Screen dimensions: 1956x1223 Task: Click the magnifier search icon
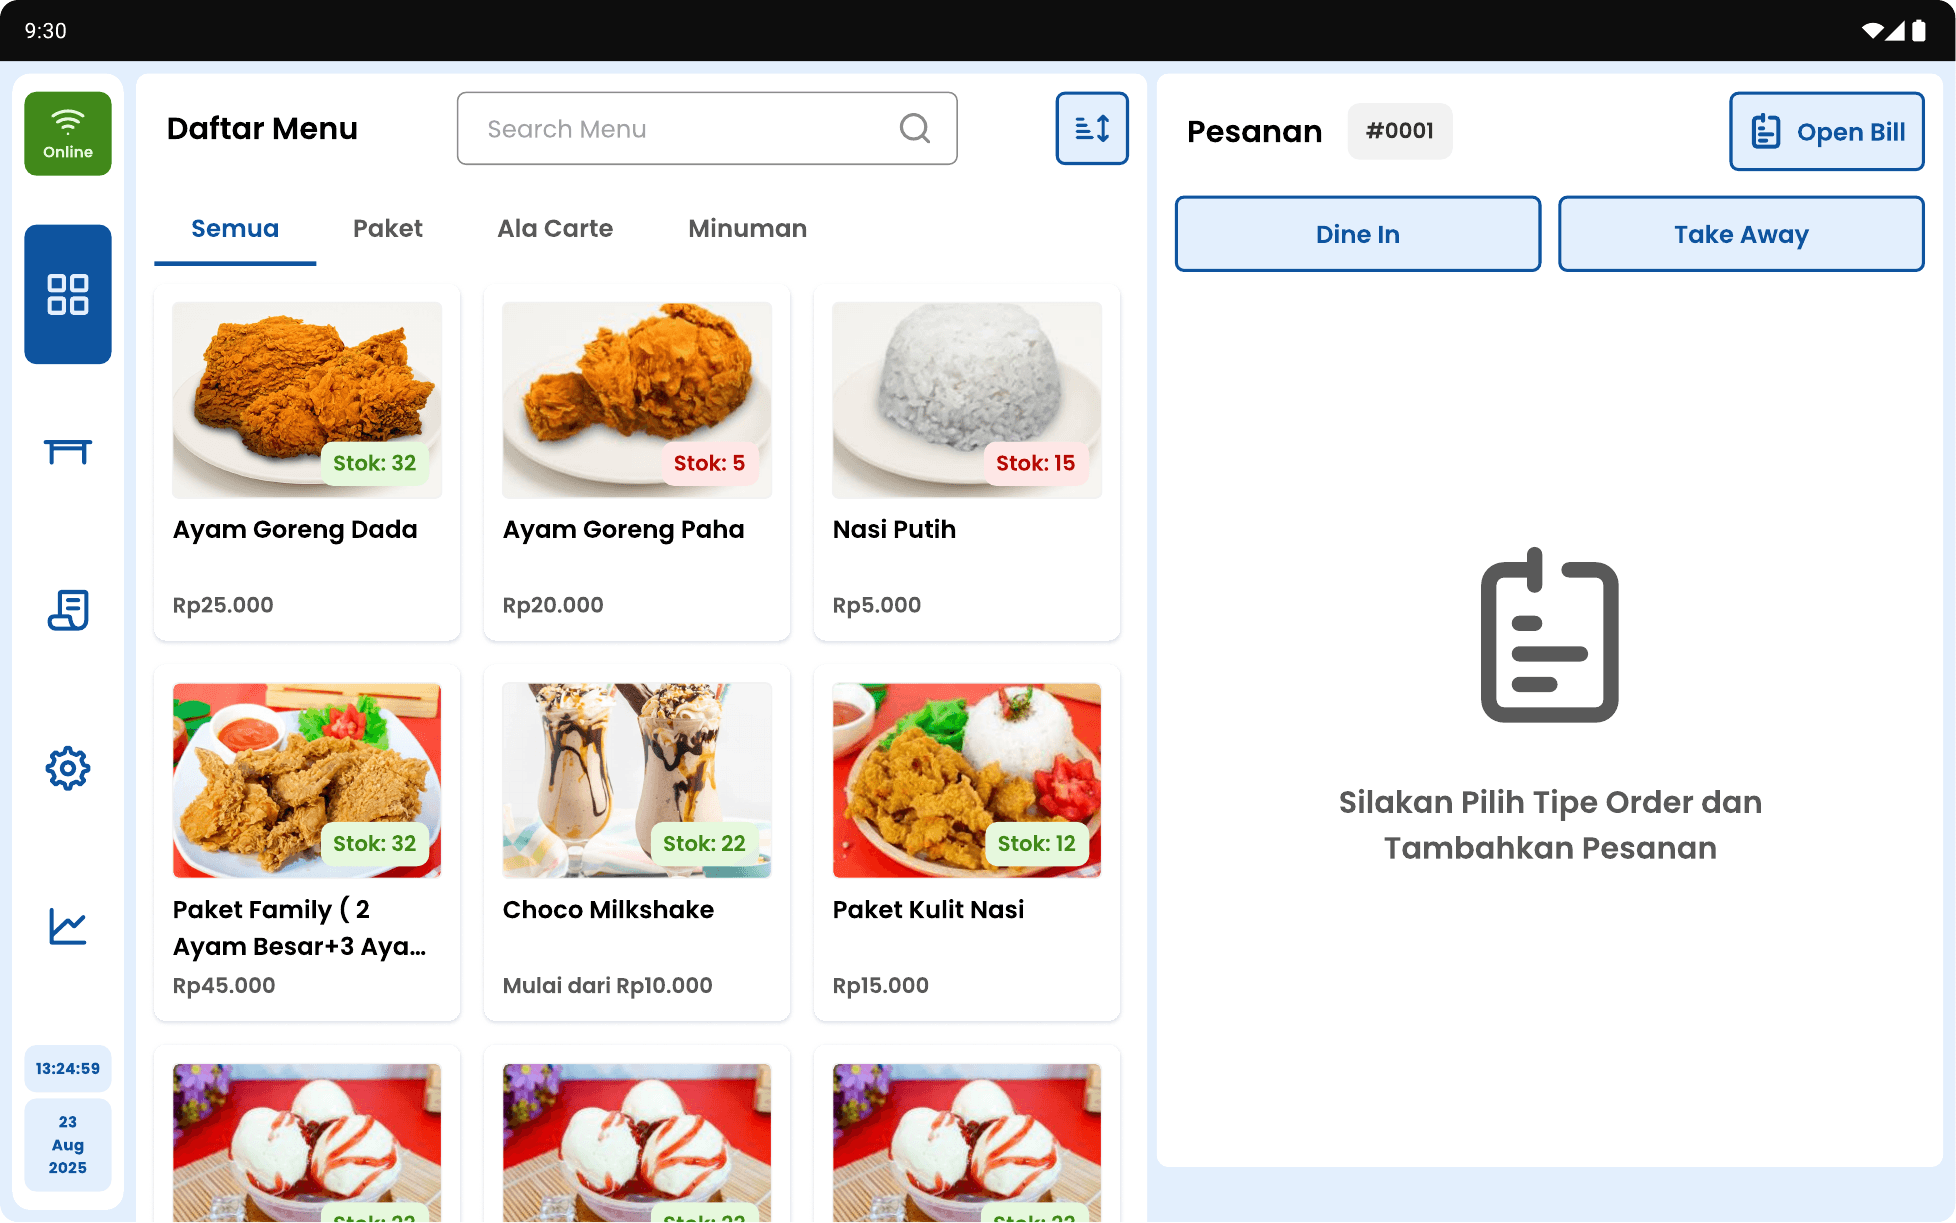click(915, 128)
